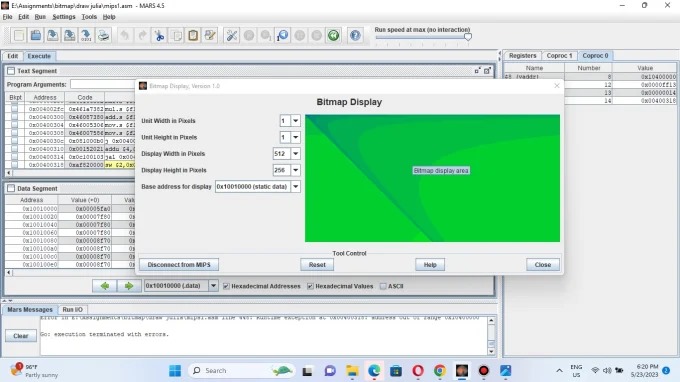The height and width of the screenshot is (382, 680).
Task: Click the Print icon in toolbar
Action: tap(103, 36)
